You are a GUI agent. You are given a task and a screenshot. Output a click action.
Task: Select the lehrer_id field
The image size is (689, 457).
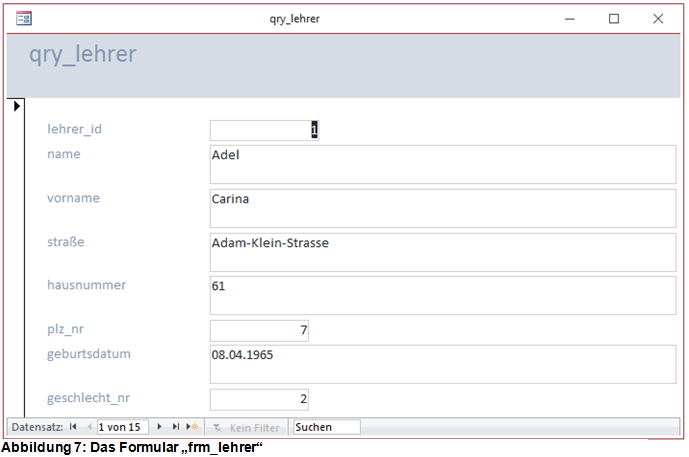pos(264,130)
